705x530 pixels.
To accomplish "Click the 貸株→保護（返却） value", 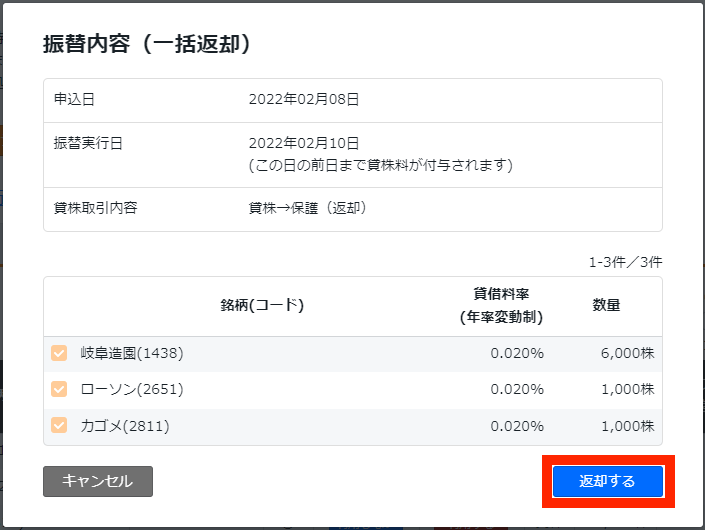I will pos(308,208).
